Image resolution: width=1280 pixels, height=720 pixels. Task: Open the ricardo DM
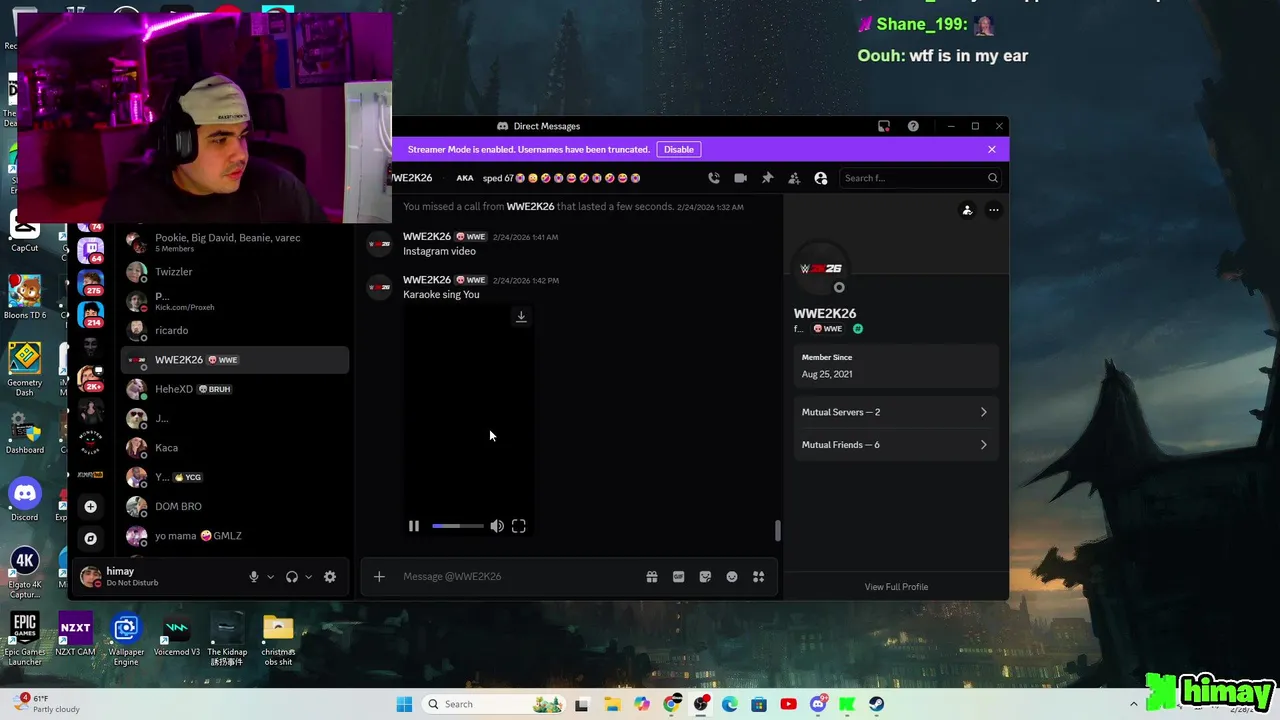(235, 330)
